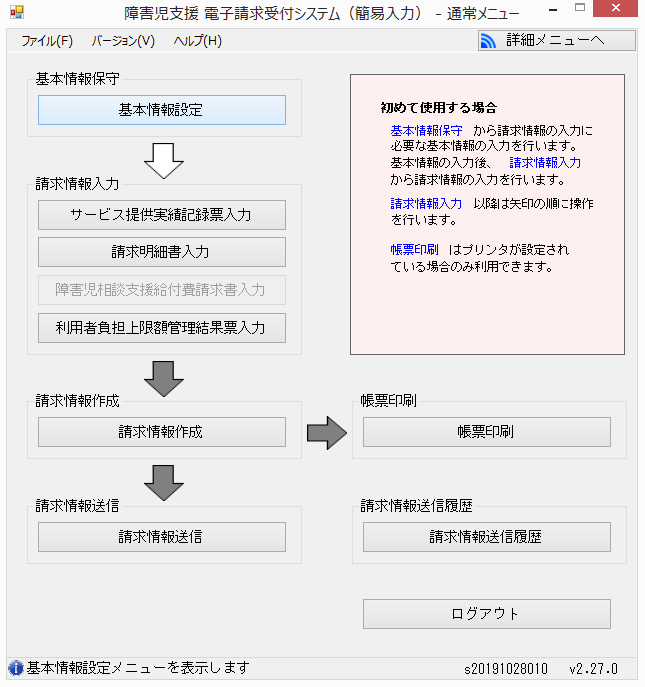Click the 請求情報作成 button
Image resolution: width=645 pixels, height=687 pixels.
pos(162,432)
